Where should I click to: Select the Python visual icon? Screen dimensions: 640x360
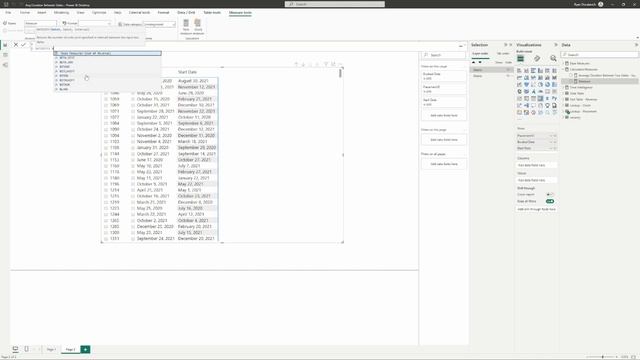click(554, 98)
